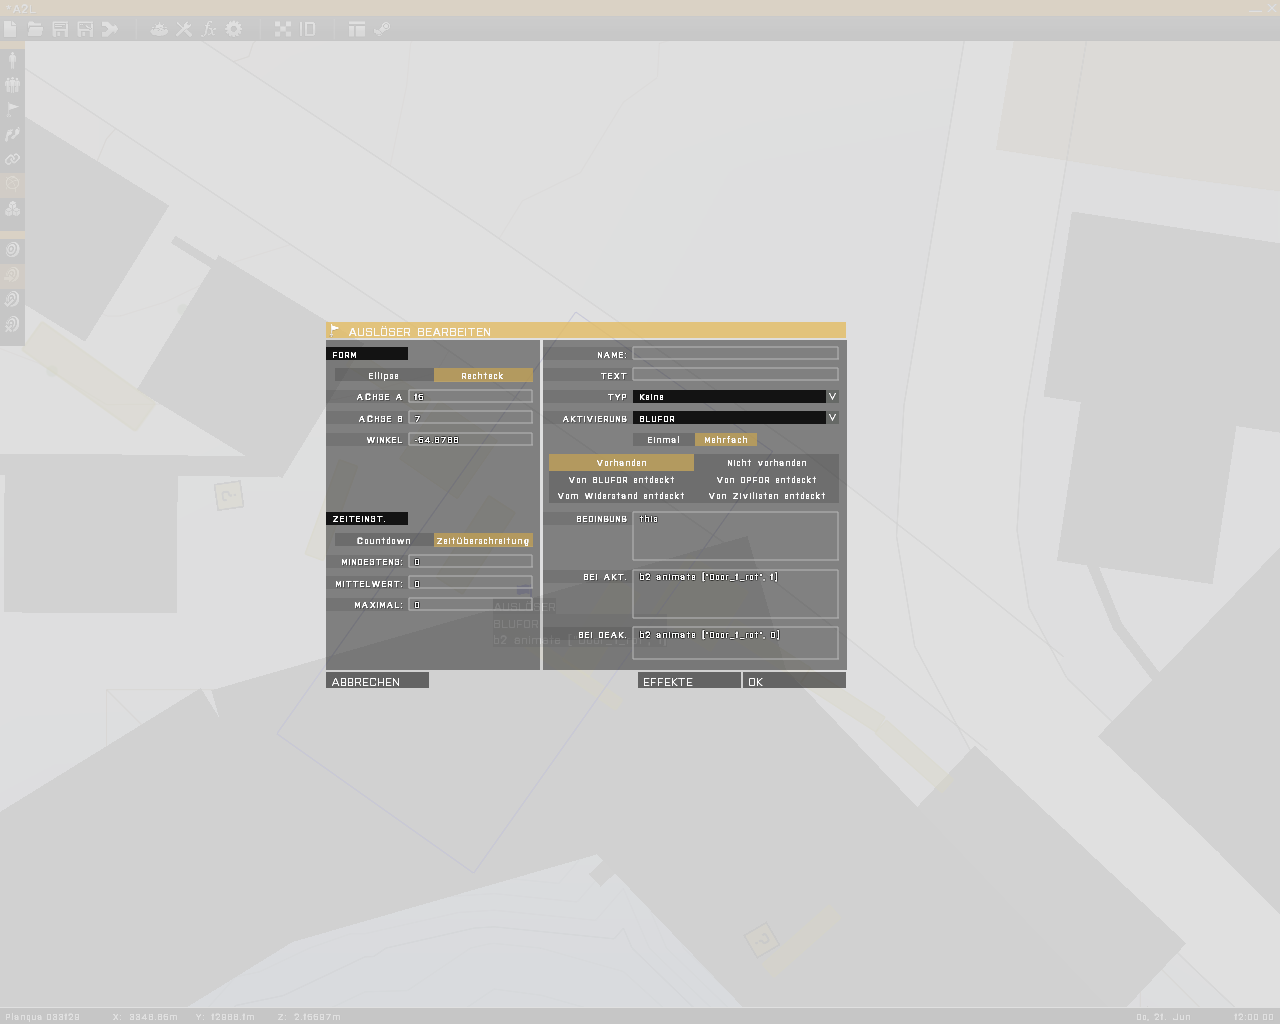
Task: Save mission with first floppy icon
Action: (60, 29)
